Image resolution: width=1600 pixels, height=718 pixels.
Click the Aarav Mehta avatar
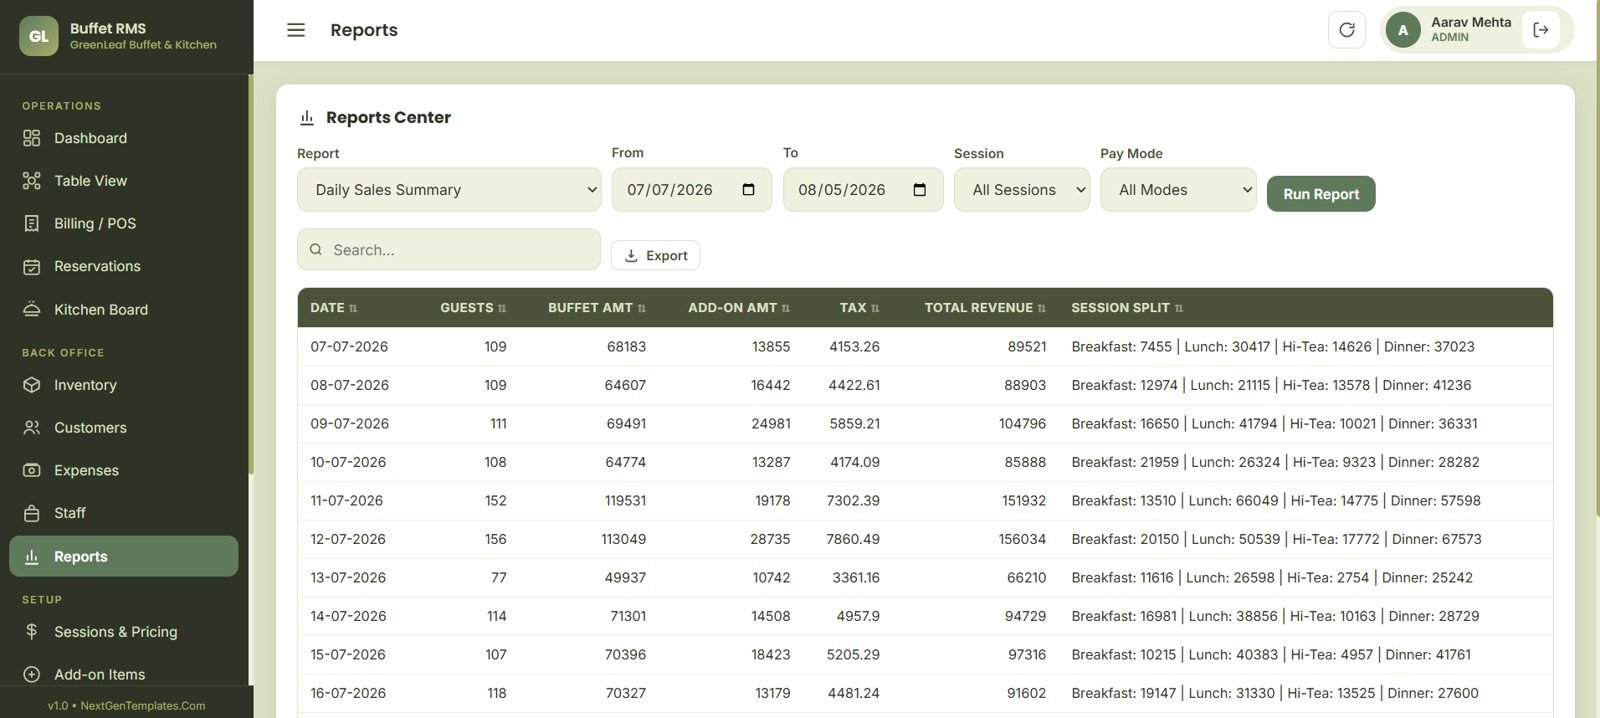click(x=1403, y=30)
